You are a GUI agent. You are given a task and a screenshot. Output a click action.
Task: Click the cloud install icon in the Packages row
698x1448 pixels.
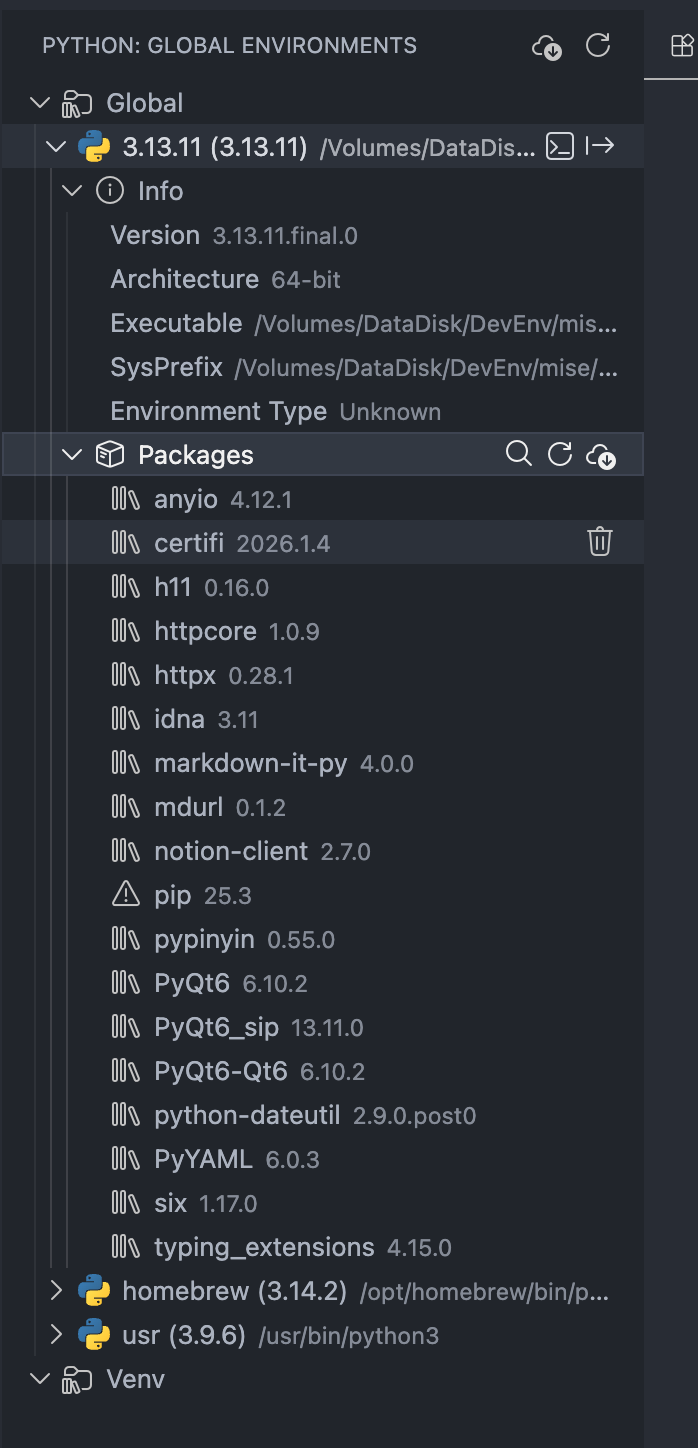tap(601, 455)
